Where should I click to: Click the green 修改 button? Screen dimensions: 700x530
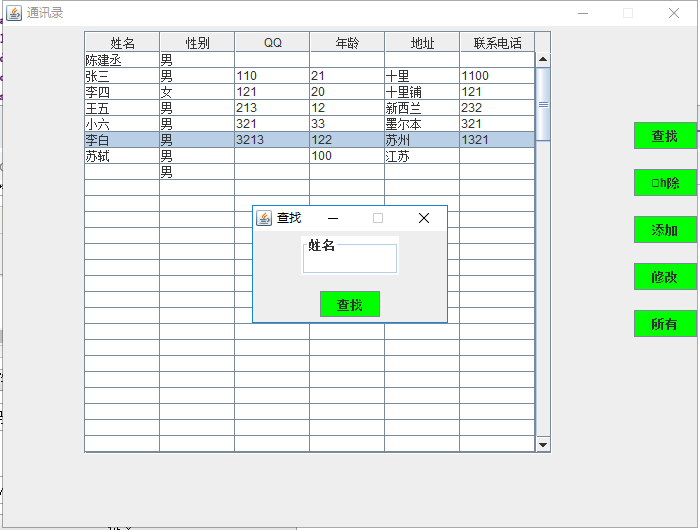click(665, 277)
